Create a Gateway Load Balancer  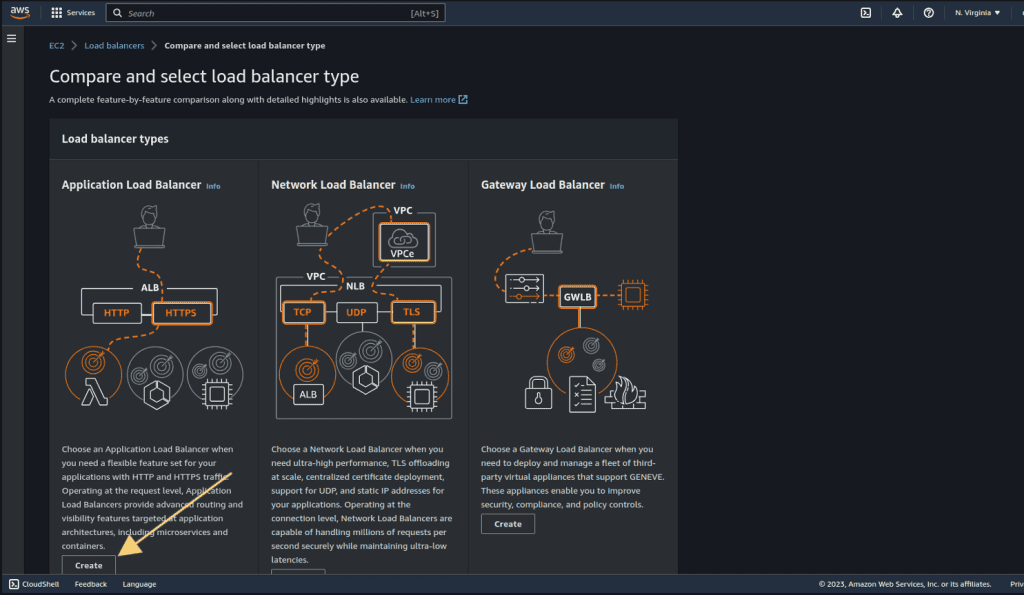coord(507,524)
